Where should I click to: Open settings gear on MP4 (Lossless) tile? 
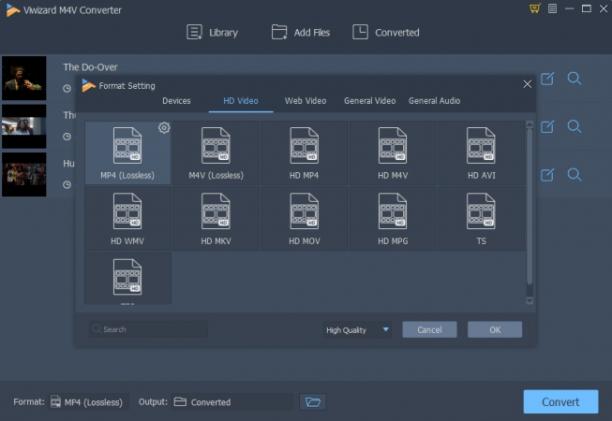(164, 128)
